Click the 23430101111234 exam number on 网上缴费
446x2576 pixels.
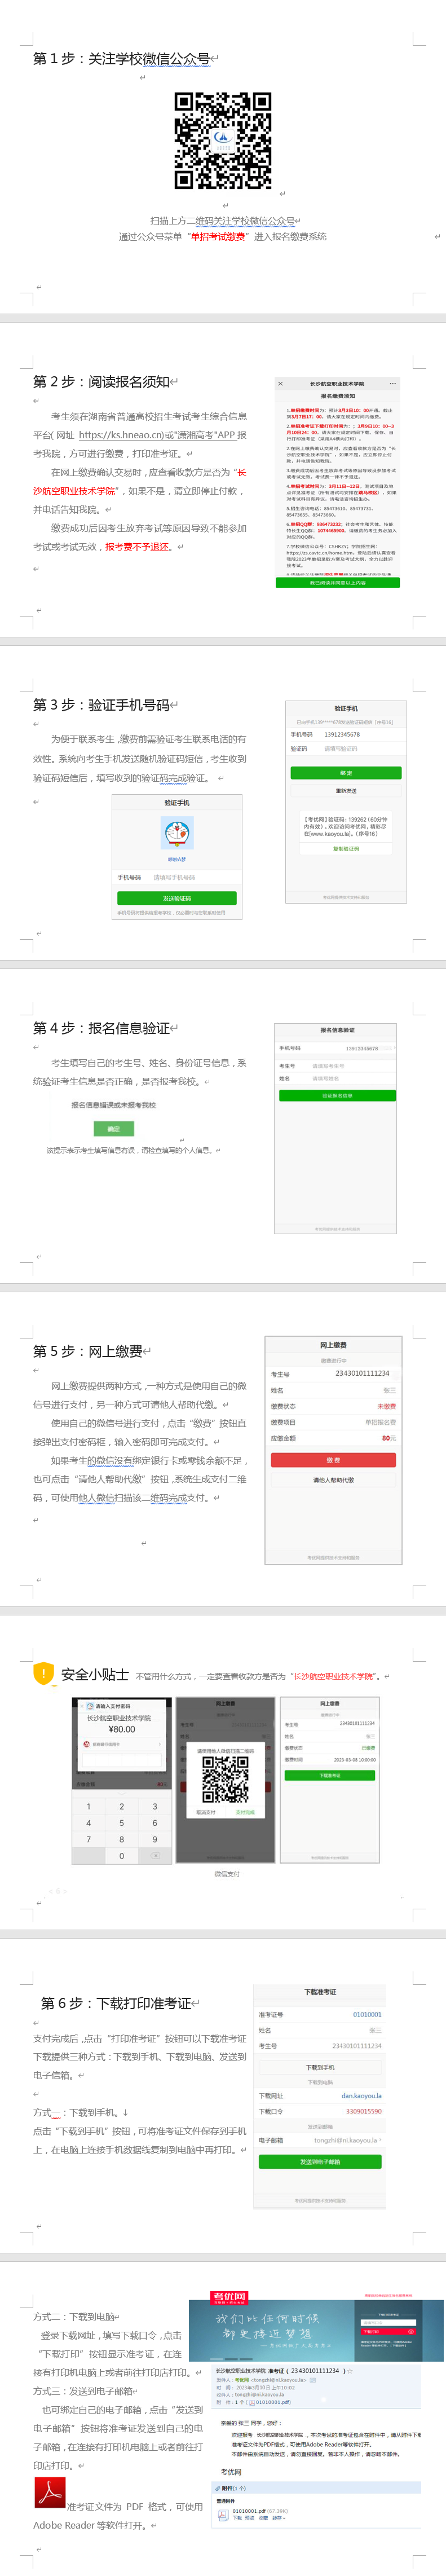point(362,1373)
